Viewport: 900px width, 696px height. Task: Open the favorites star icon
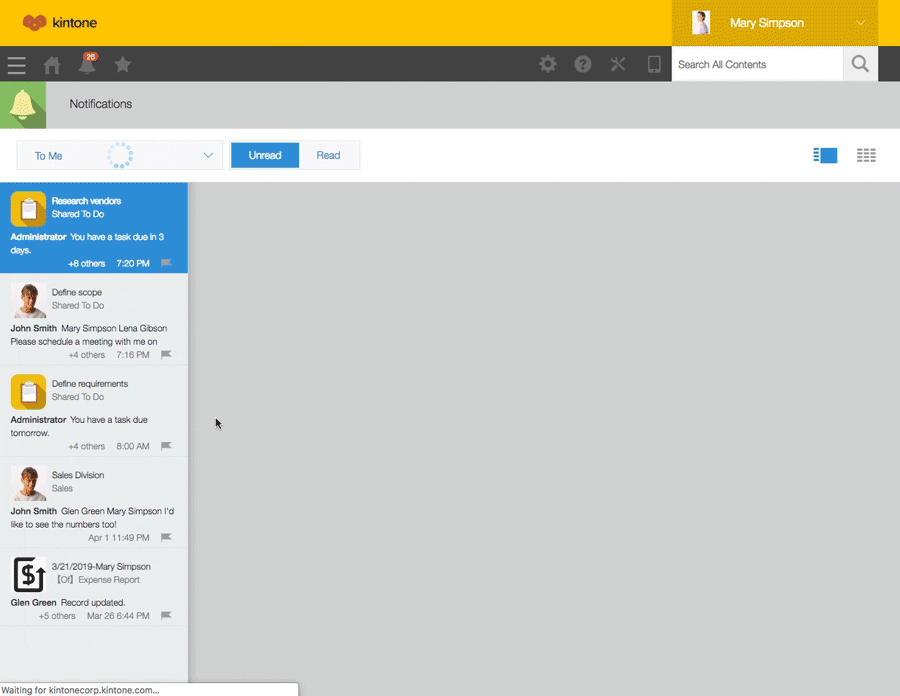pyautogui.click(x=122, y=65)
